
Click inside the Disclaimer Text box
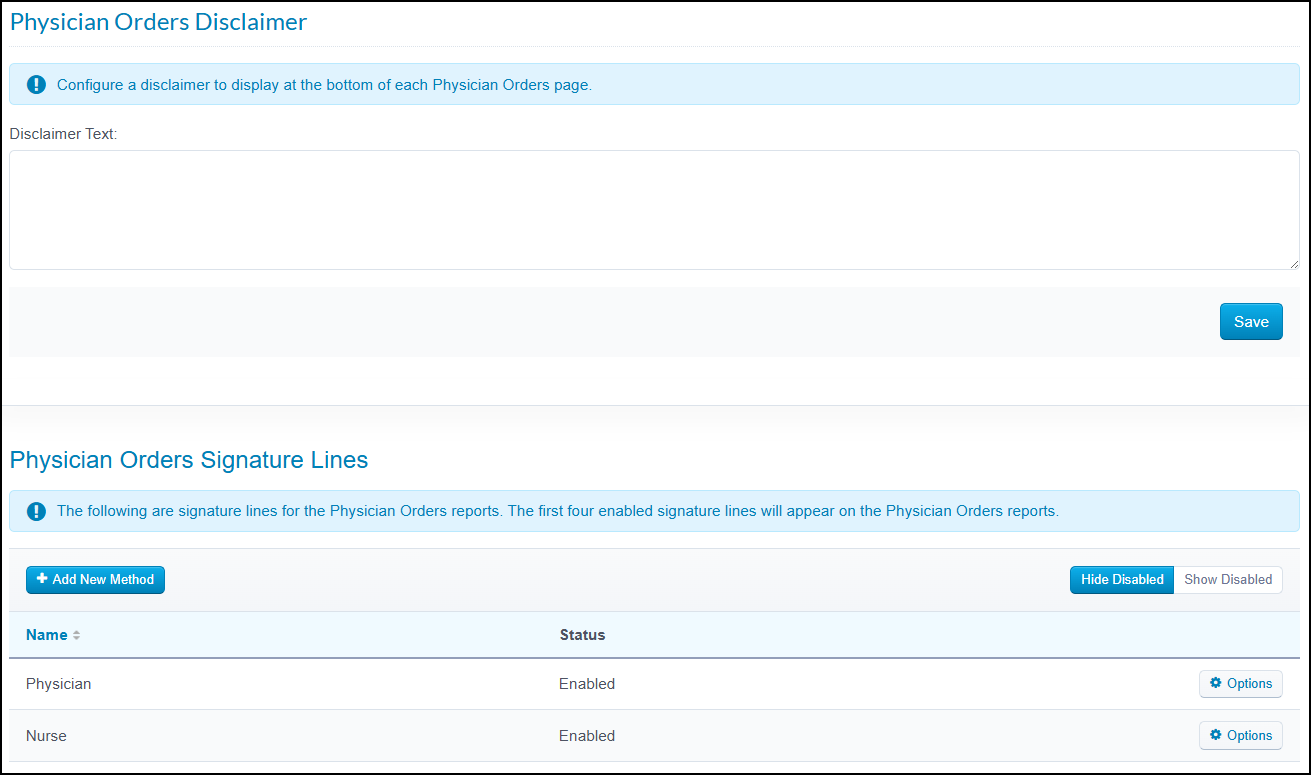tap(654, 210)
